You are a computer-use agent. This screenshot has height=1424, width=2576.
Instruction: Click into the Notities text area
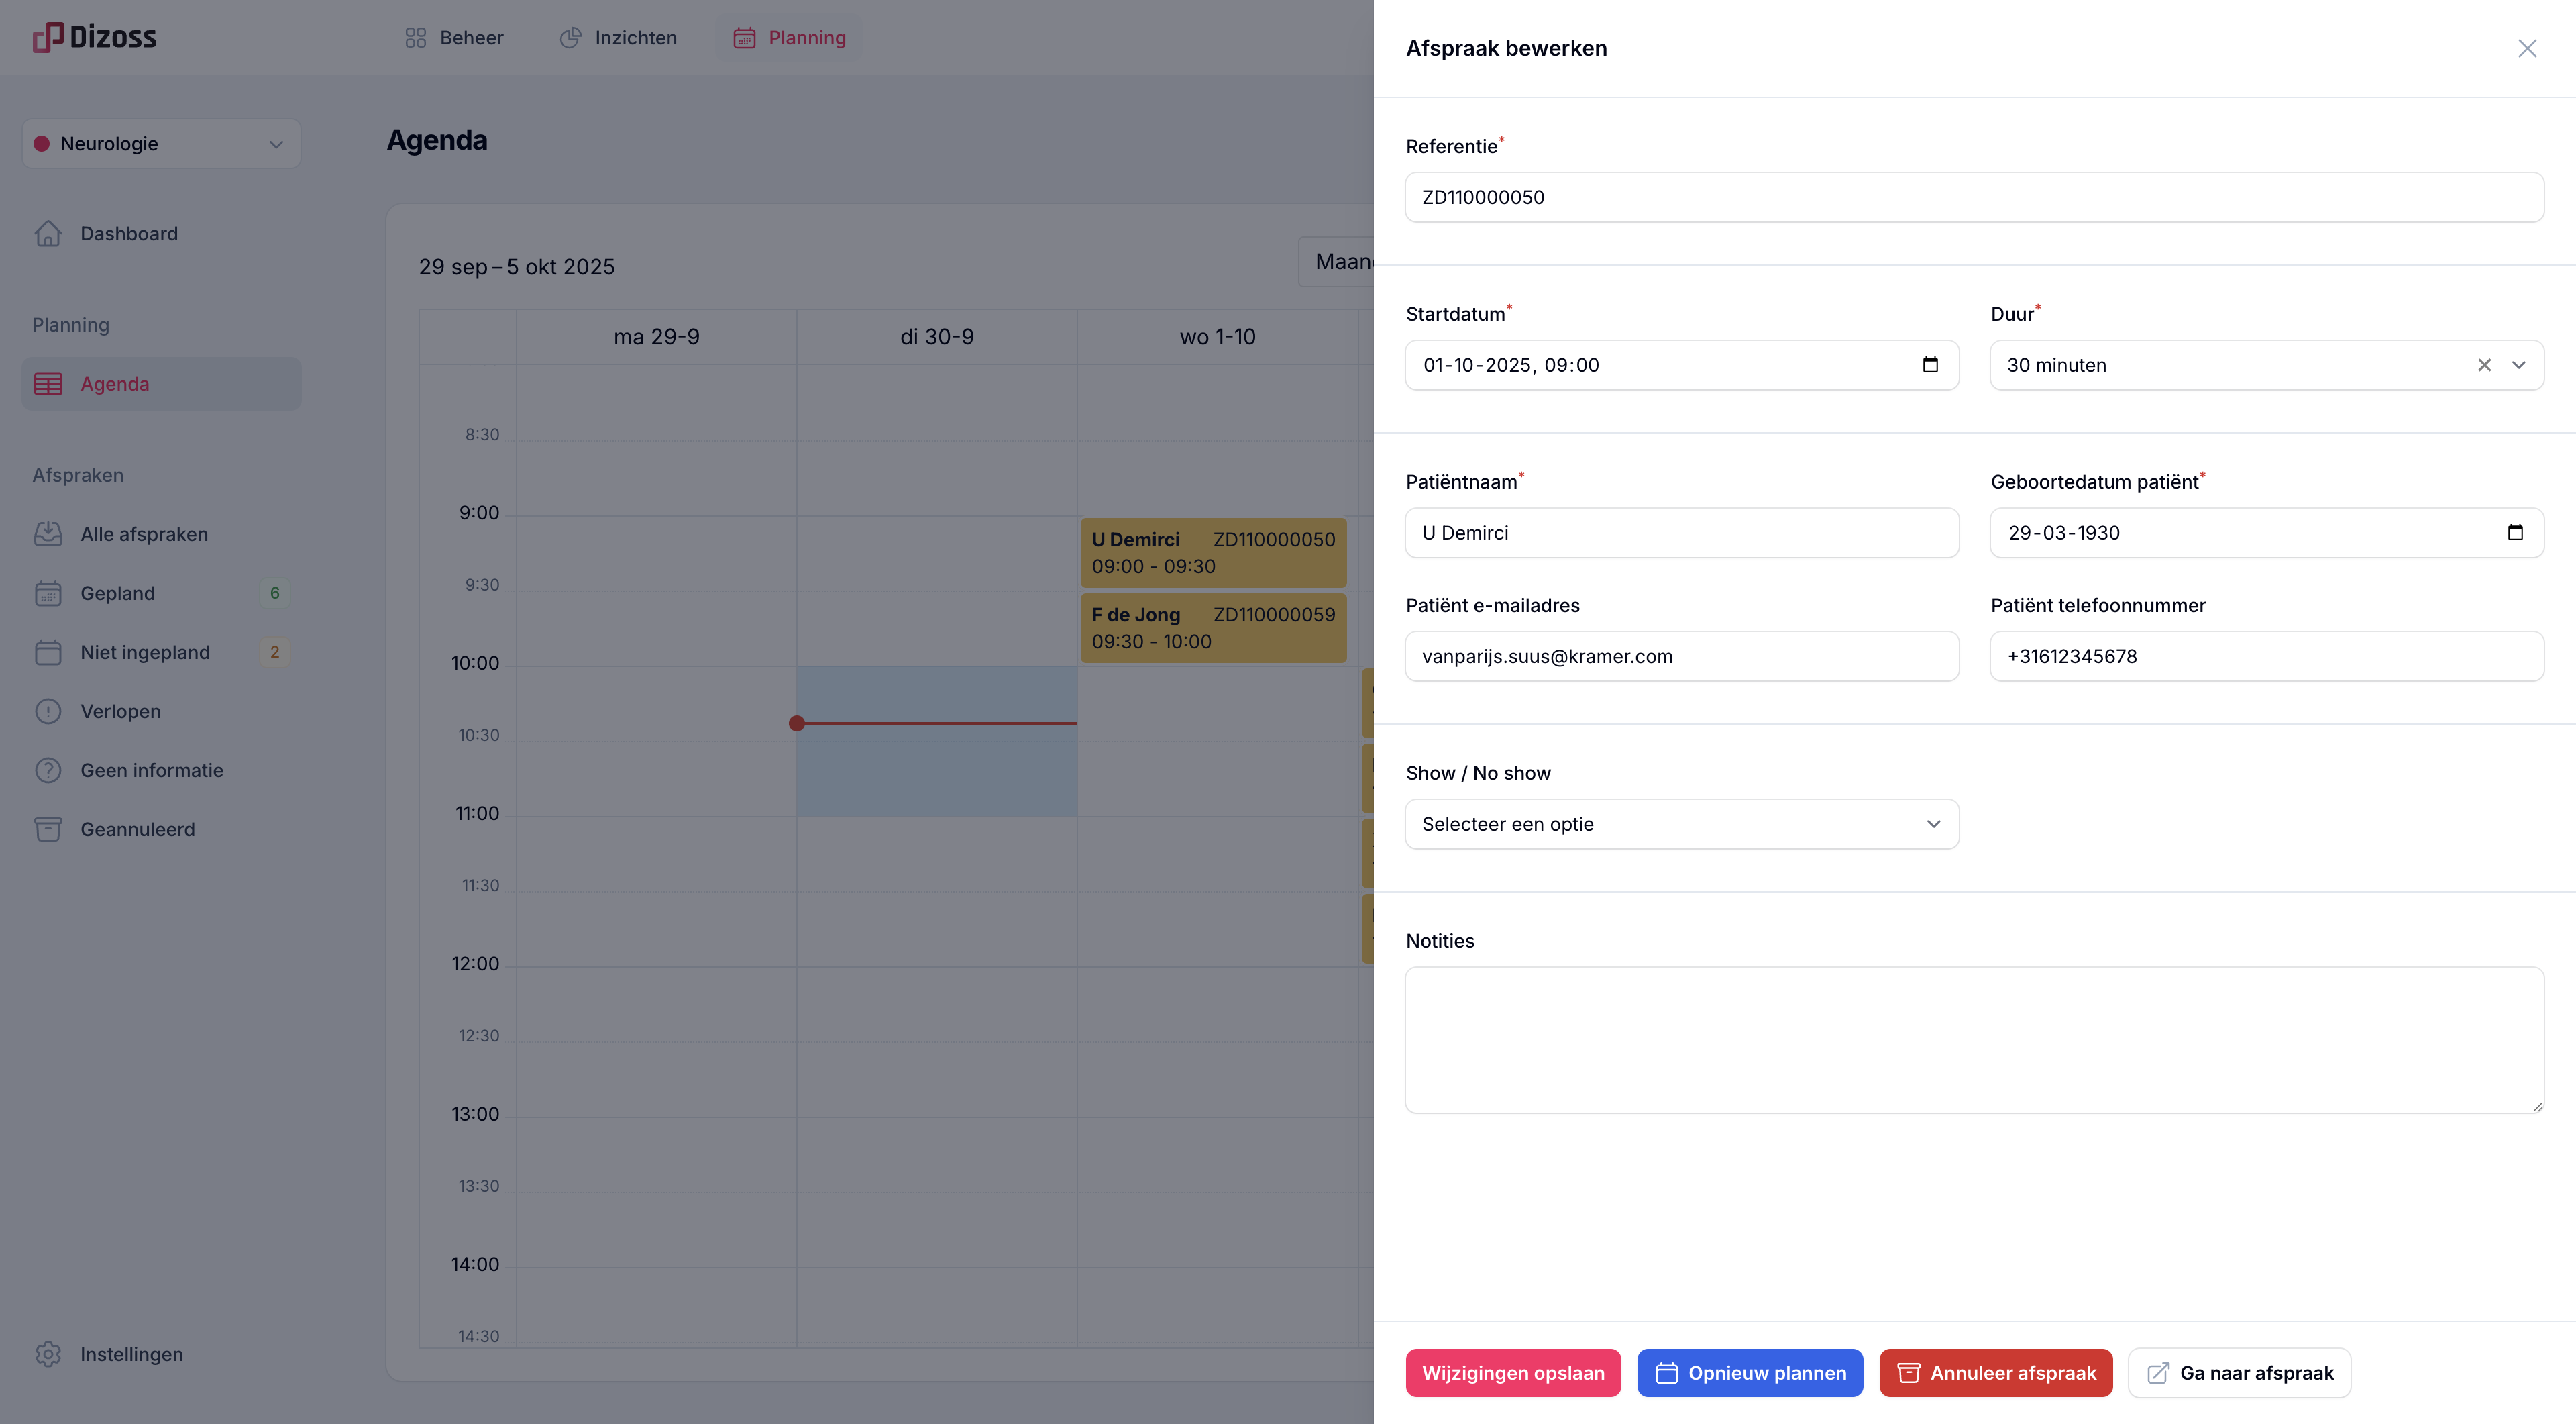coord(1974,1039)
